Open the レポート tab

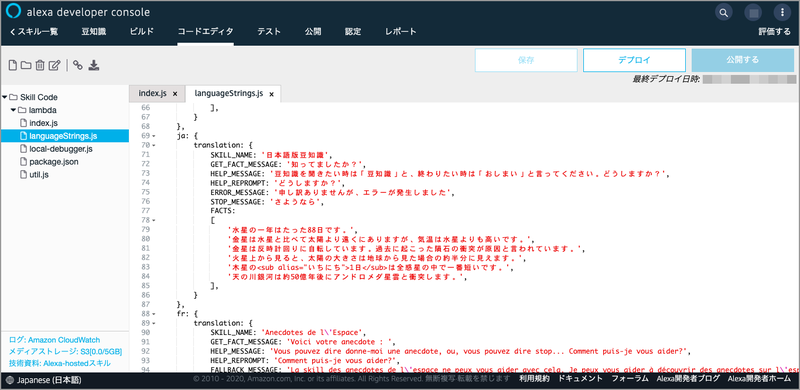point(401,32)
